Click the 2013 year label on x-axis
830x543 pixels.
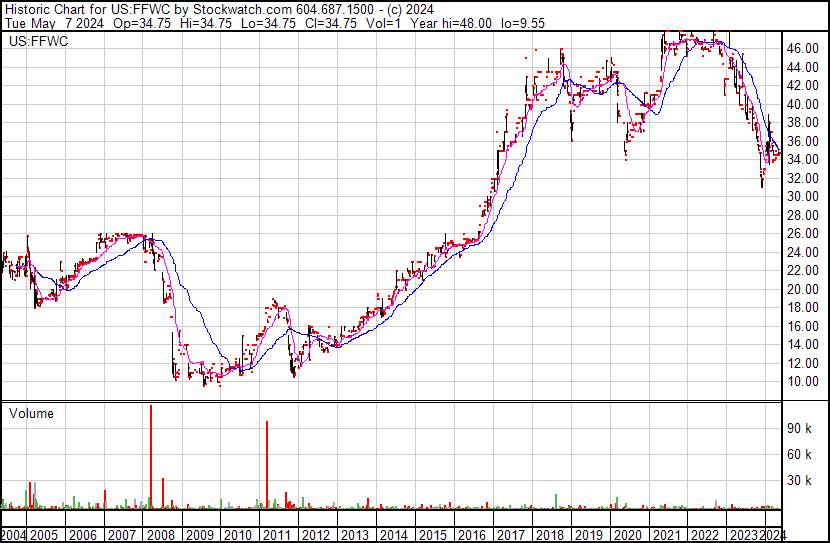(354, 535)
